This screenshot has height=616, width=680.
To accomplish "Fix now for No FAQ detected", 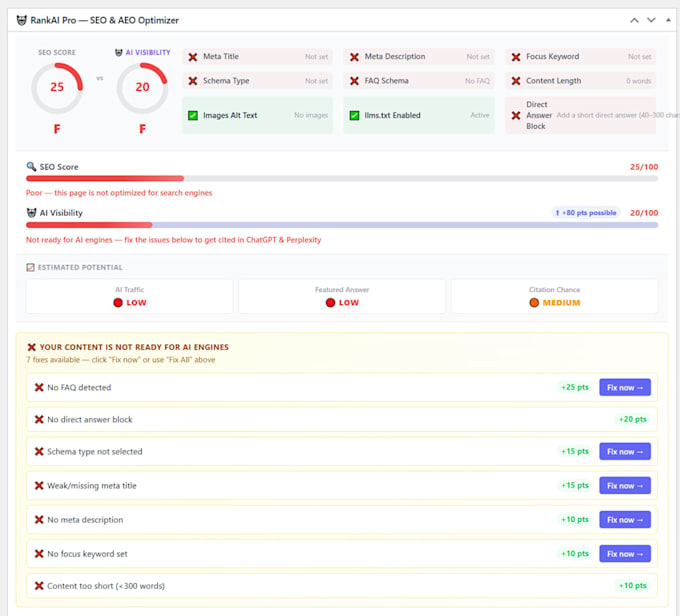I will point(625,387).
